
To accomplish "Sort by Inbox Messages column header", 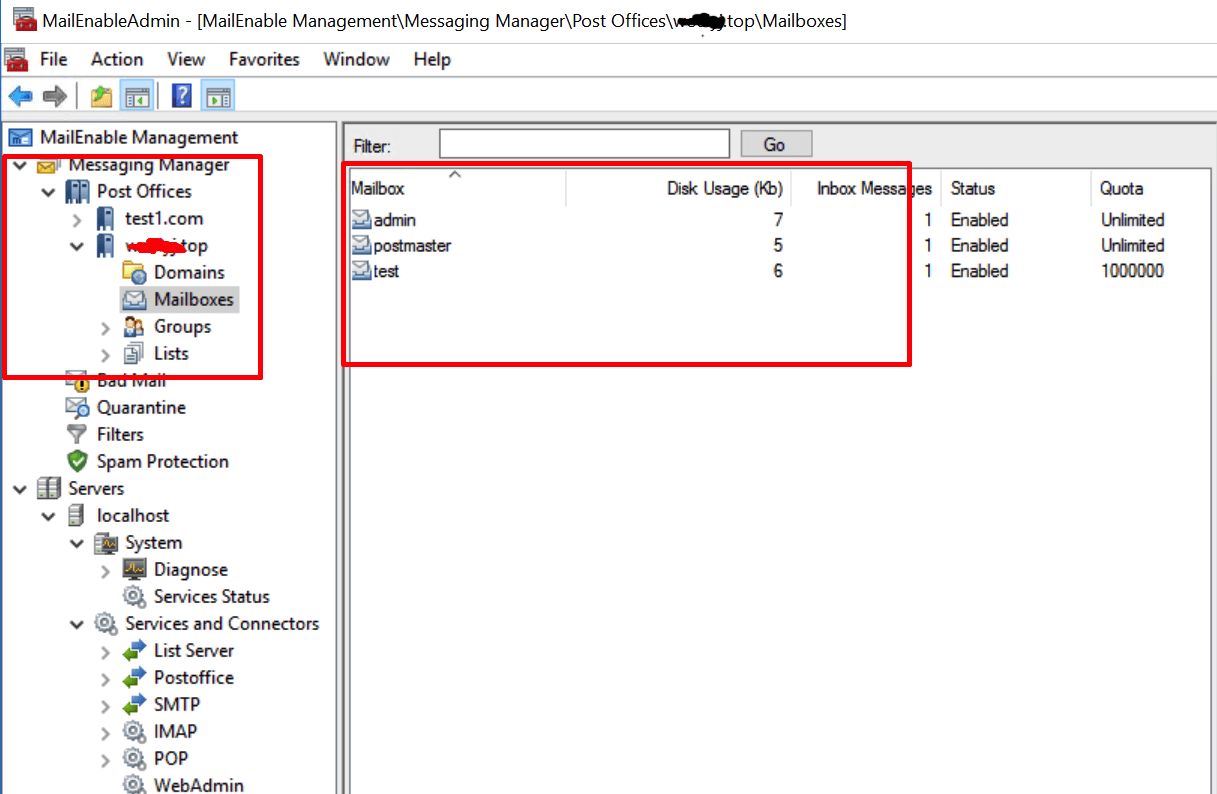I will click(x=866, y=188).
